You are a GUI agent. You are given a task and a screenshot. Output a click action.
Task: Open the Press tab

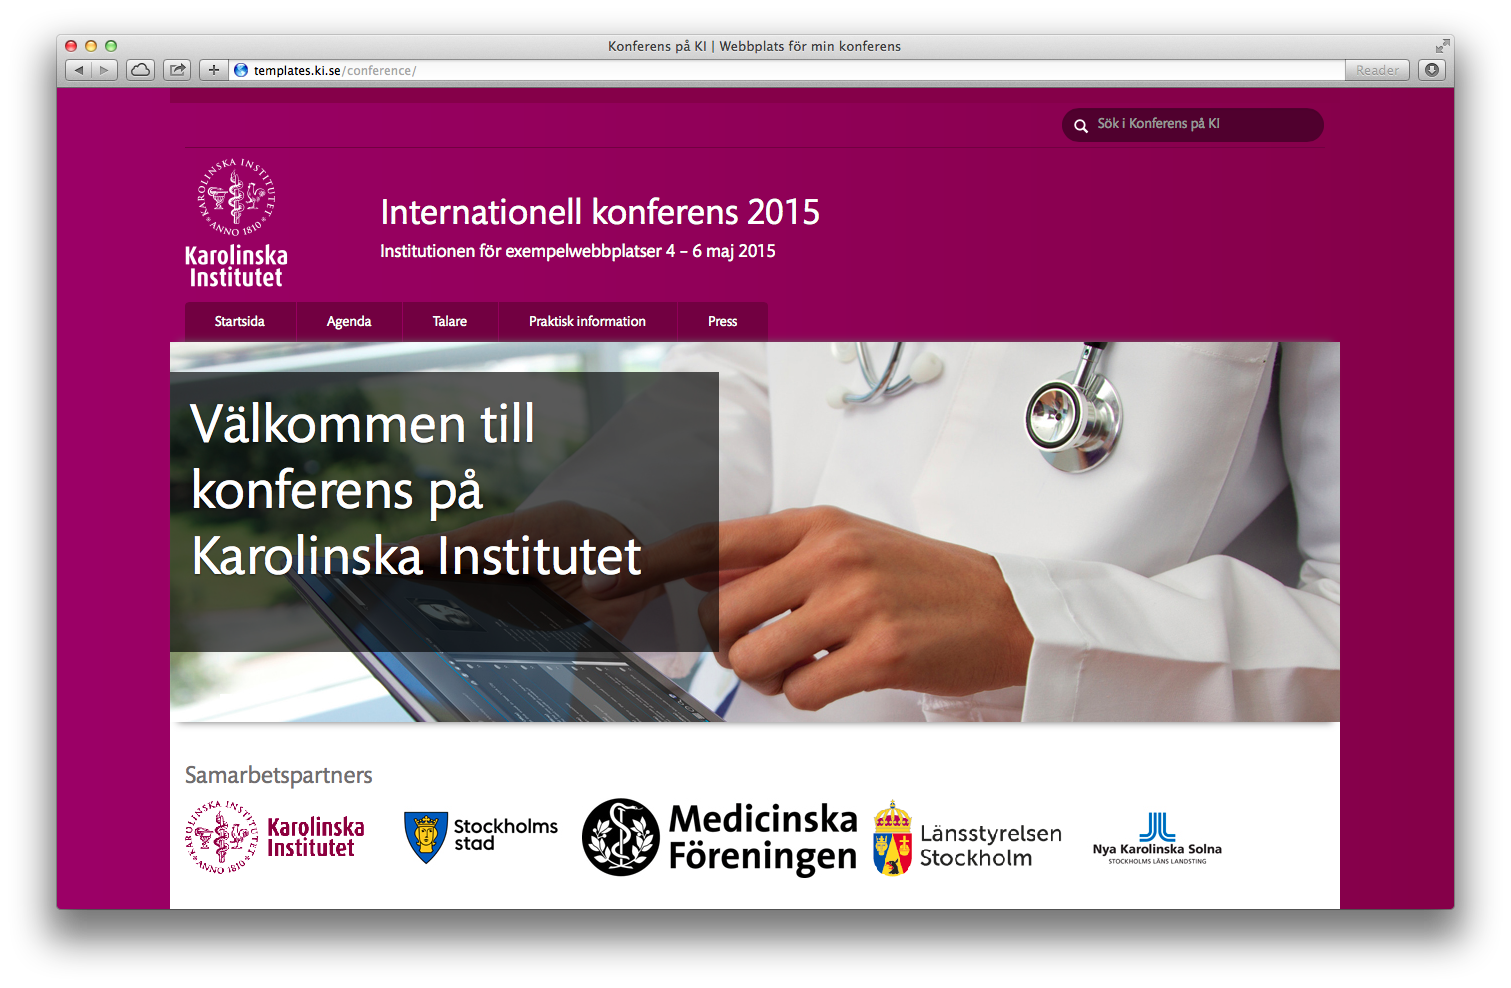(x=722, y=322)
